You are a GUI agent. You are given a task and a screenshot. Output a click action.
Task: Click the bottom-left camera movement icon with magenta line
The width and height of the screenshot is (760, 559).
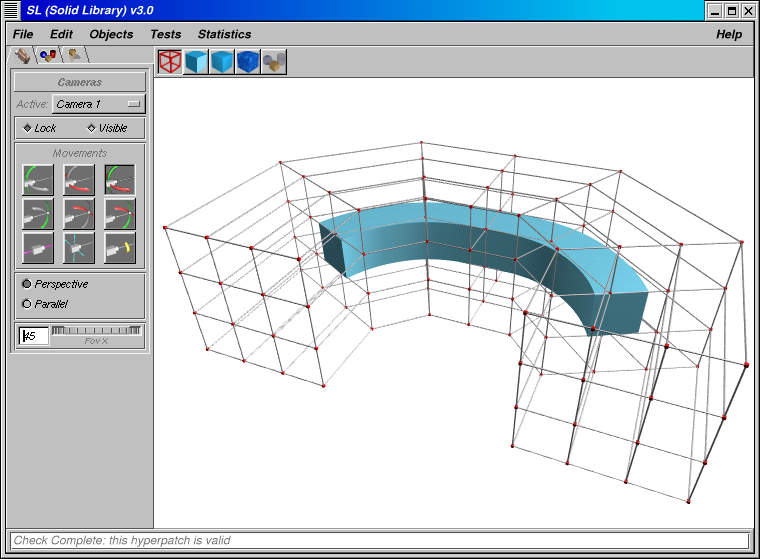pos(37,247)
